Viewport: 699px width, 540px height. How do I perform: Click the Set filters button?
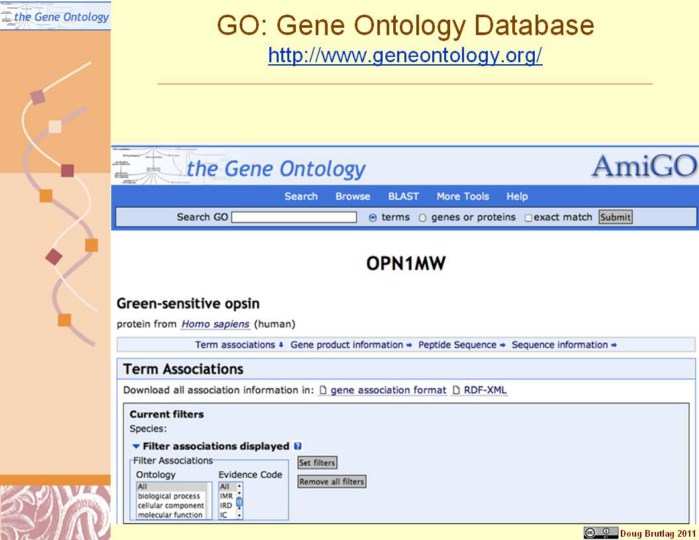point(317,462)
